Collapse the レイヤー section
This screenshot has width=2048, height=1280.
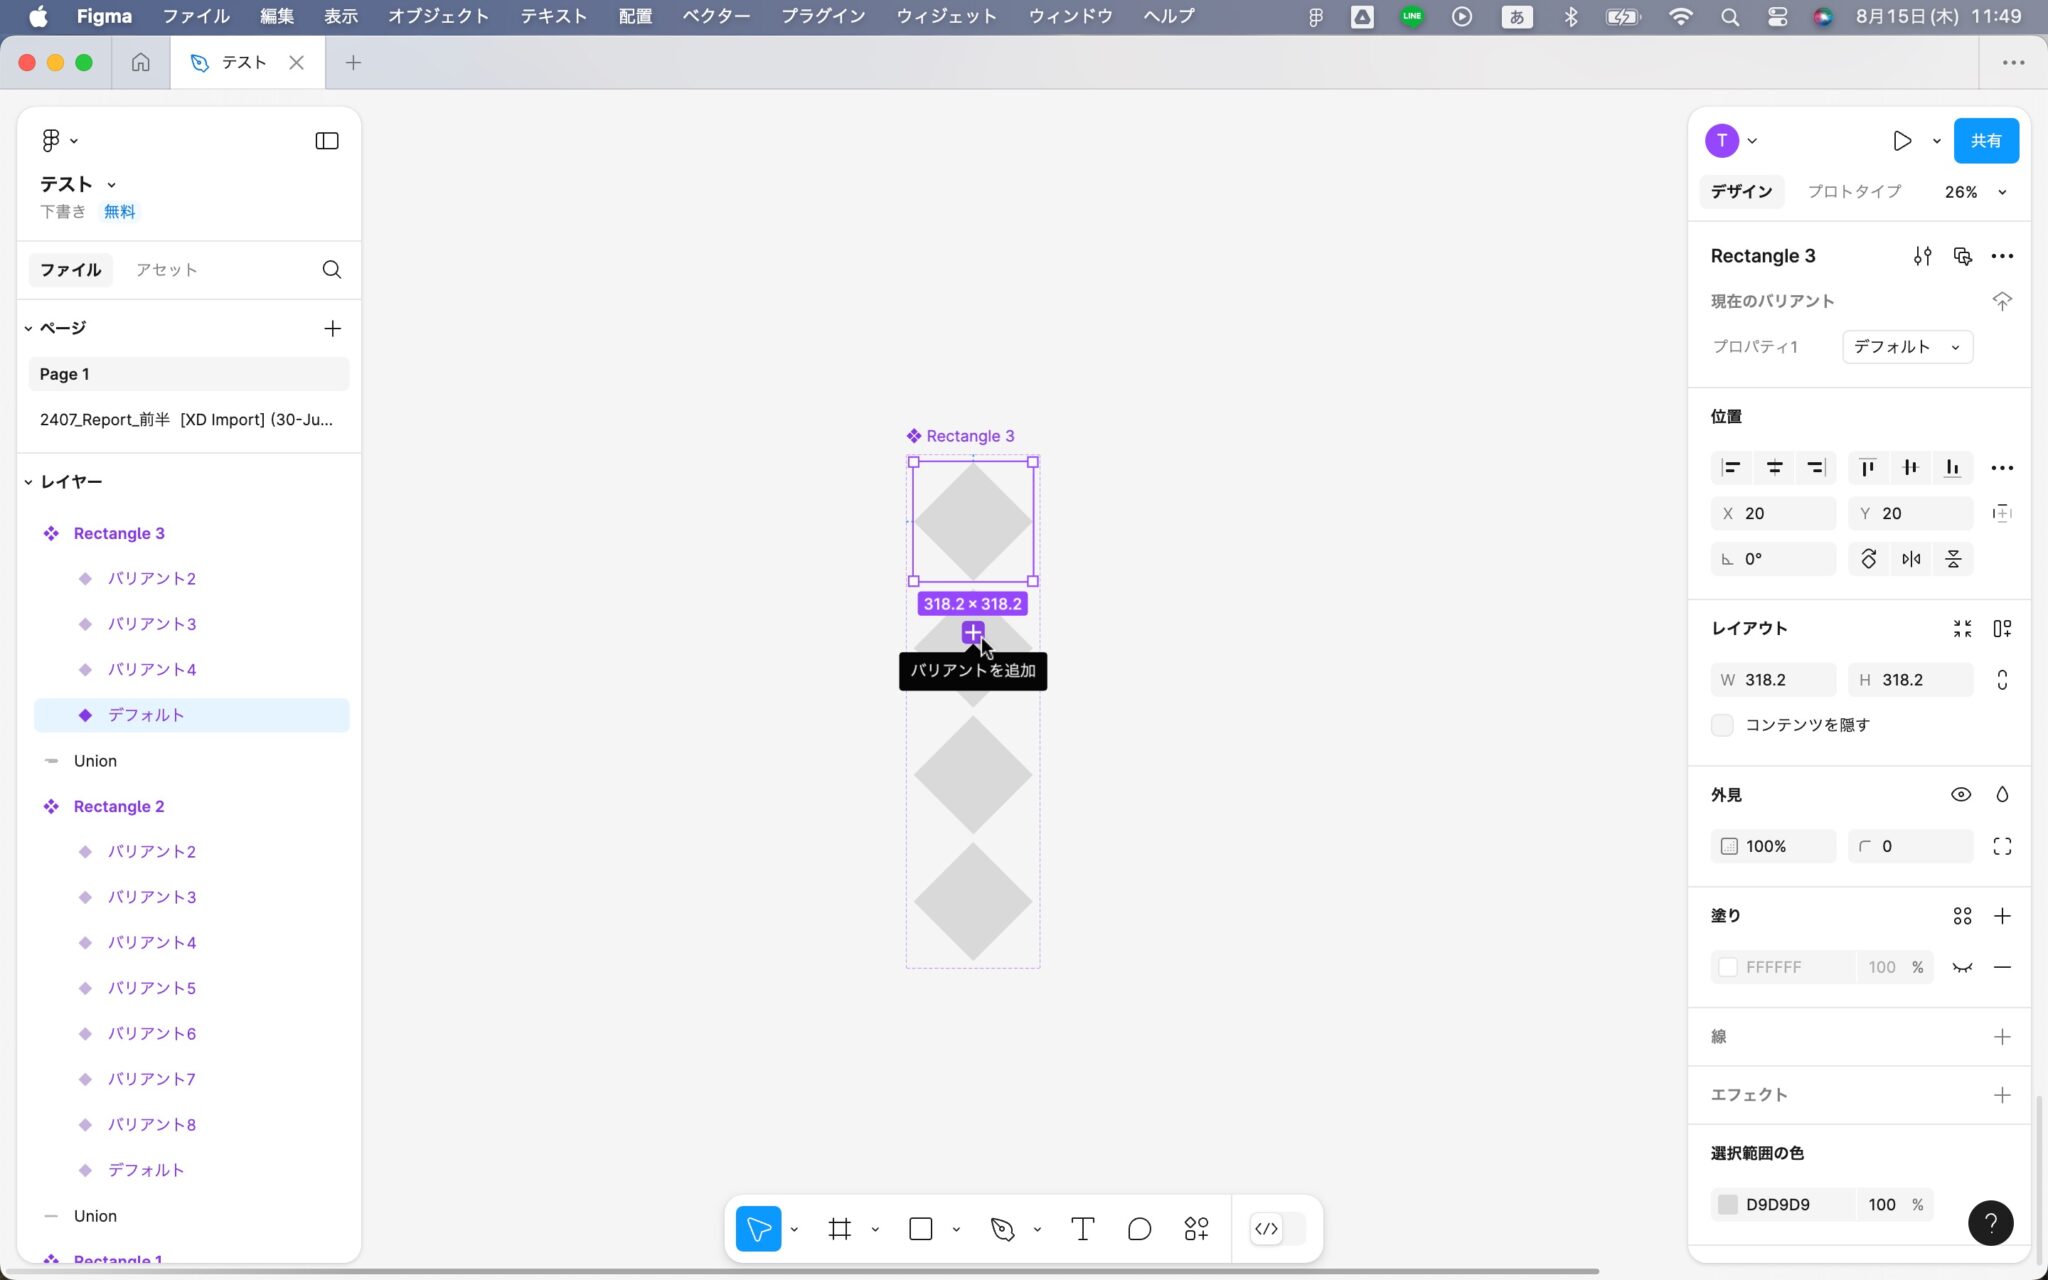click(x=28, y=481)
